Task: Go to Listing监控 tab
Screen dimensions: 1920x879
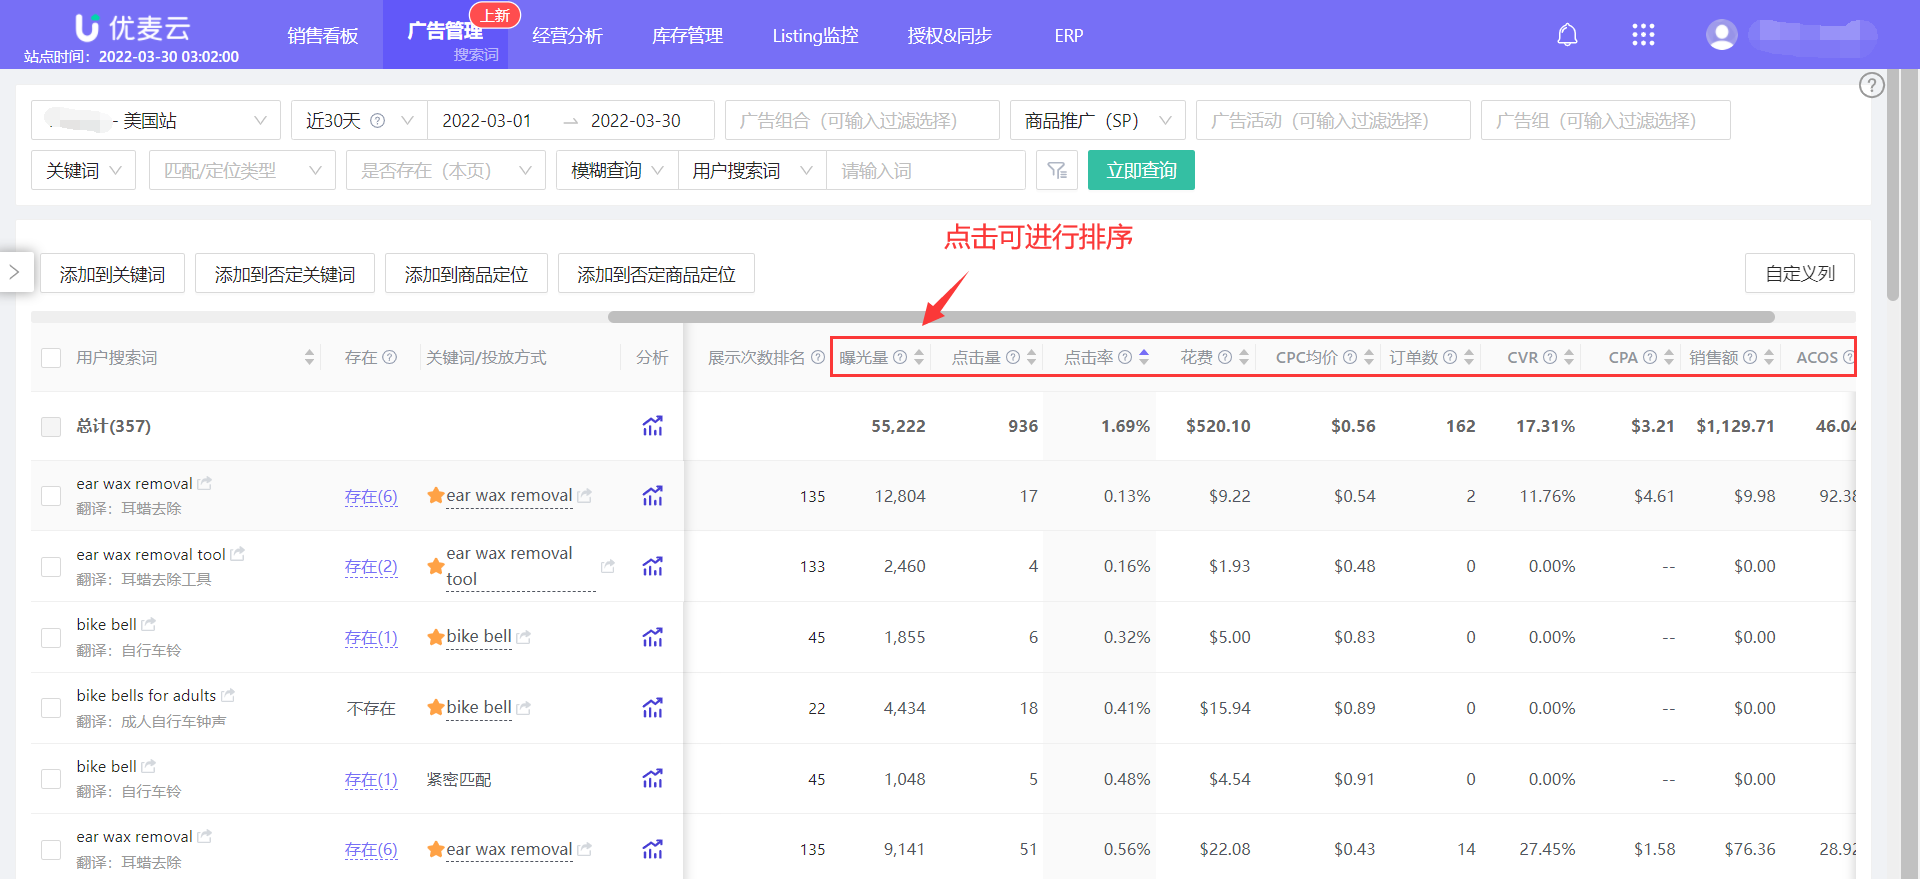Action: [815, 36]
